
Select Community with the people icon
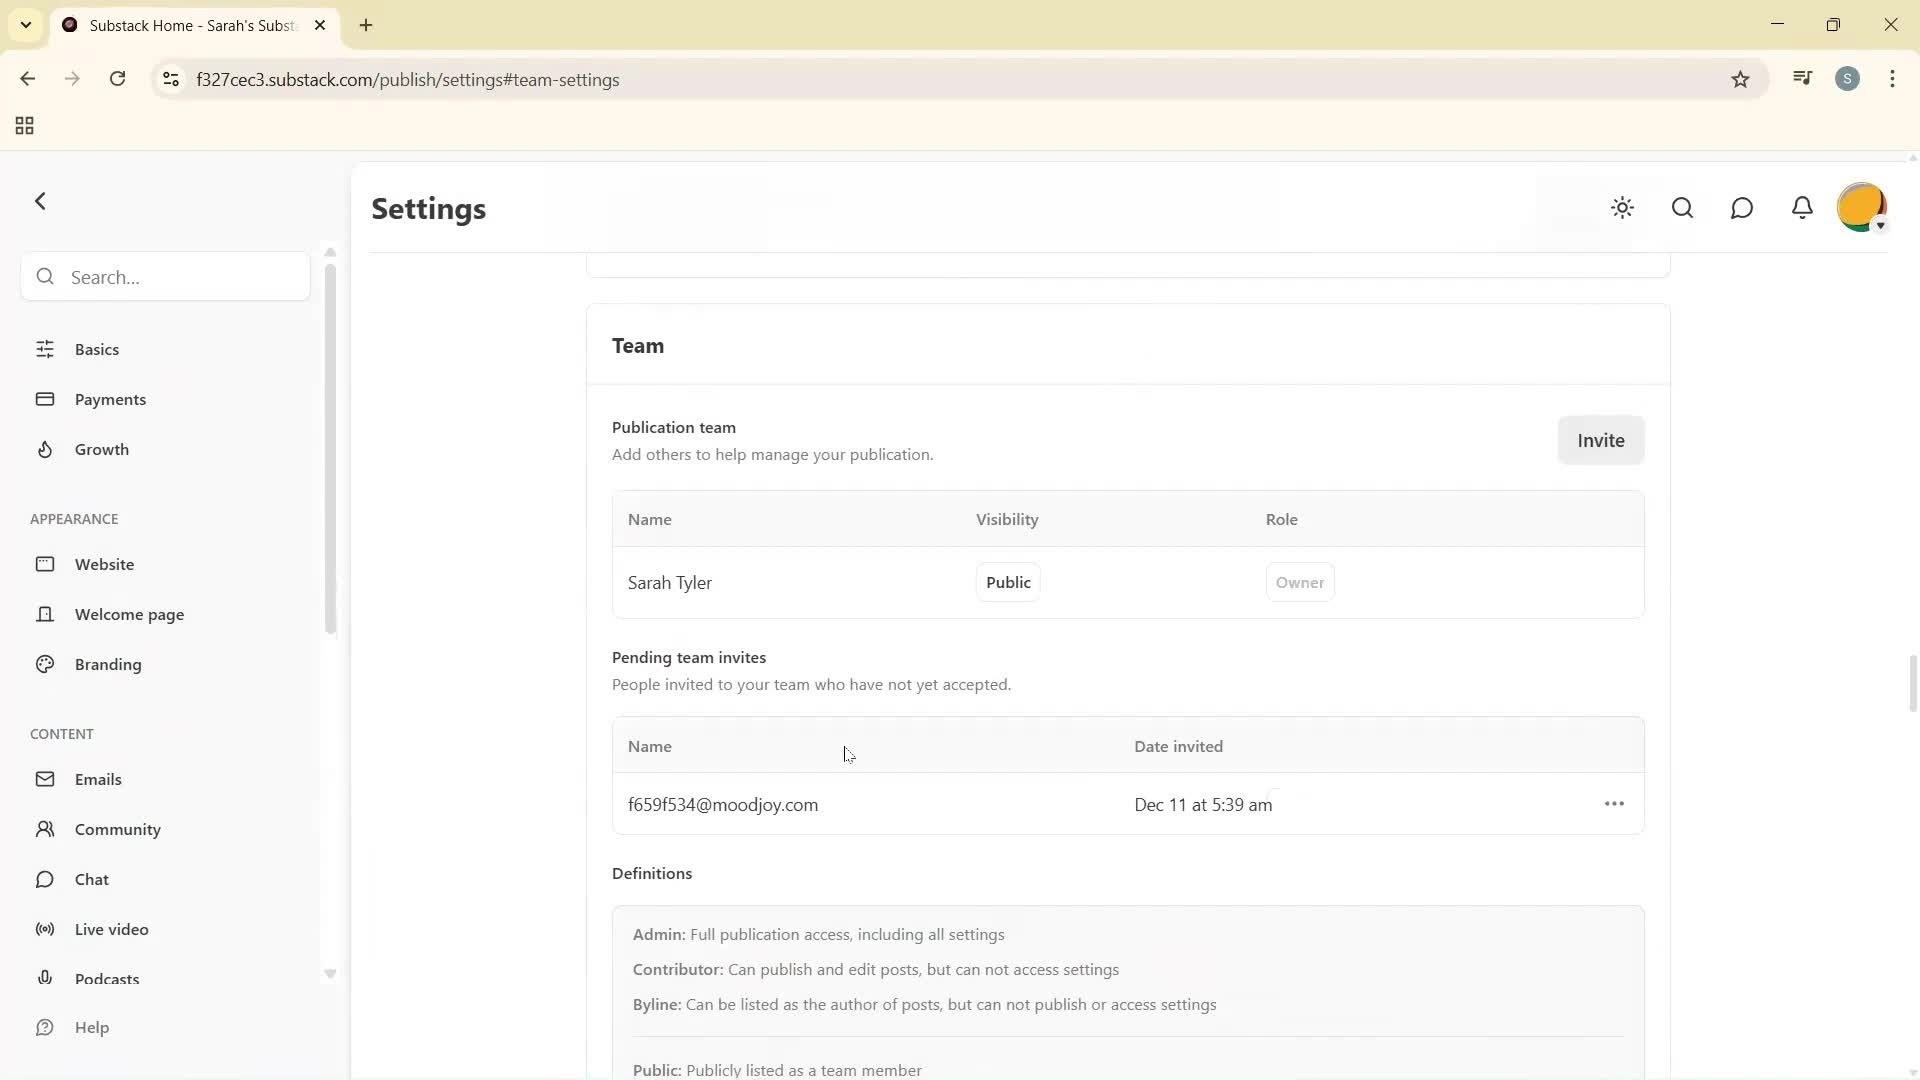coord(45,829)
